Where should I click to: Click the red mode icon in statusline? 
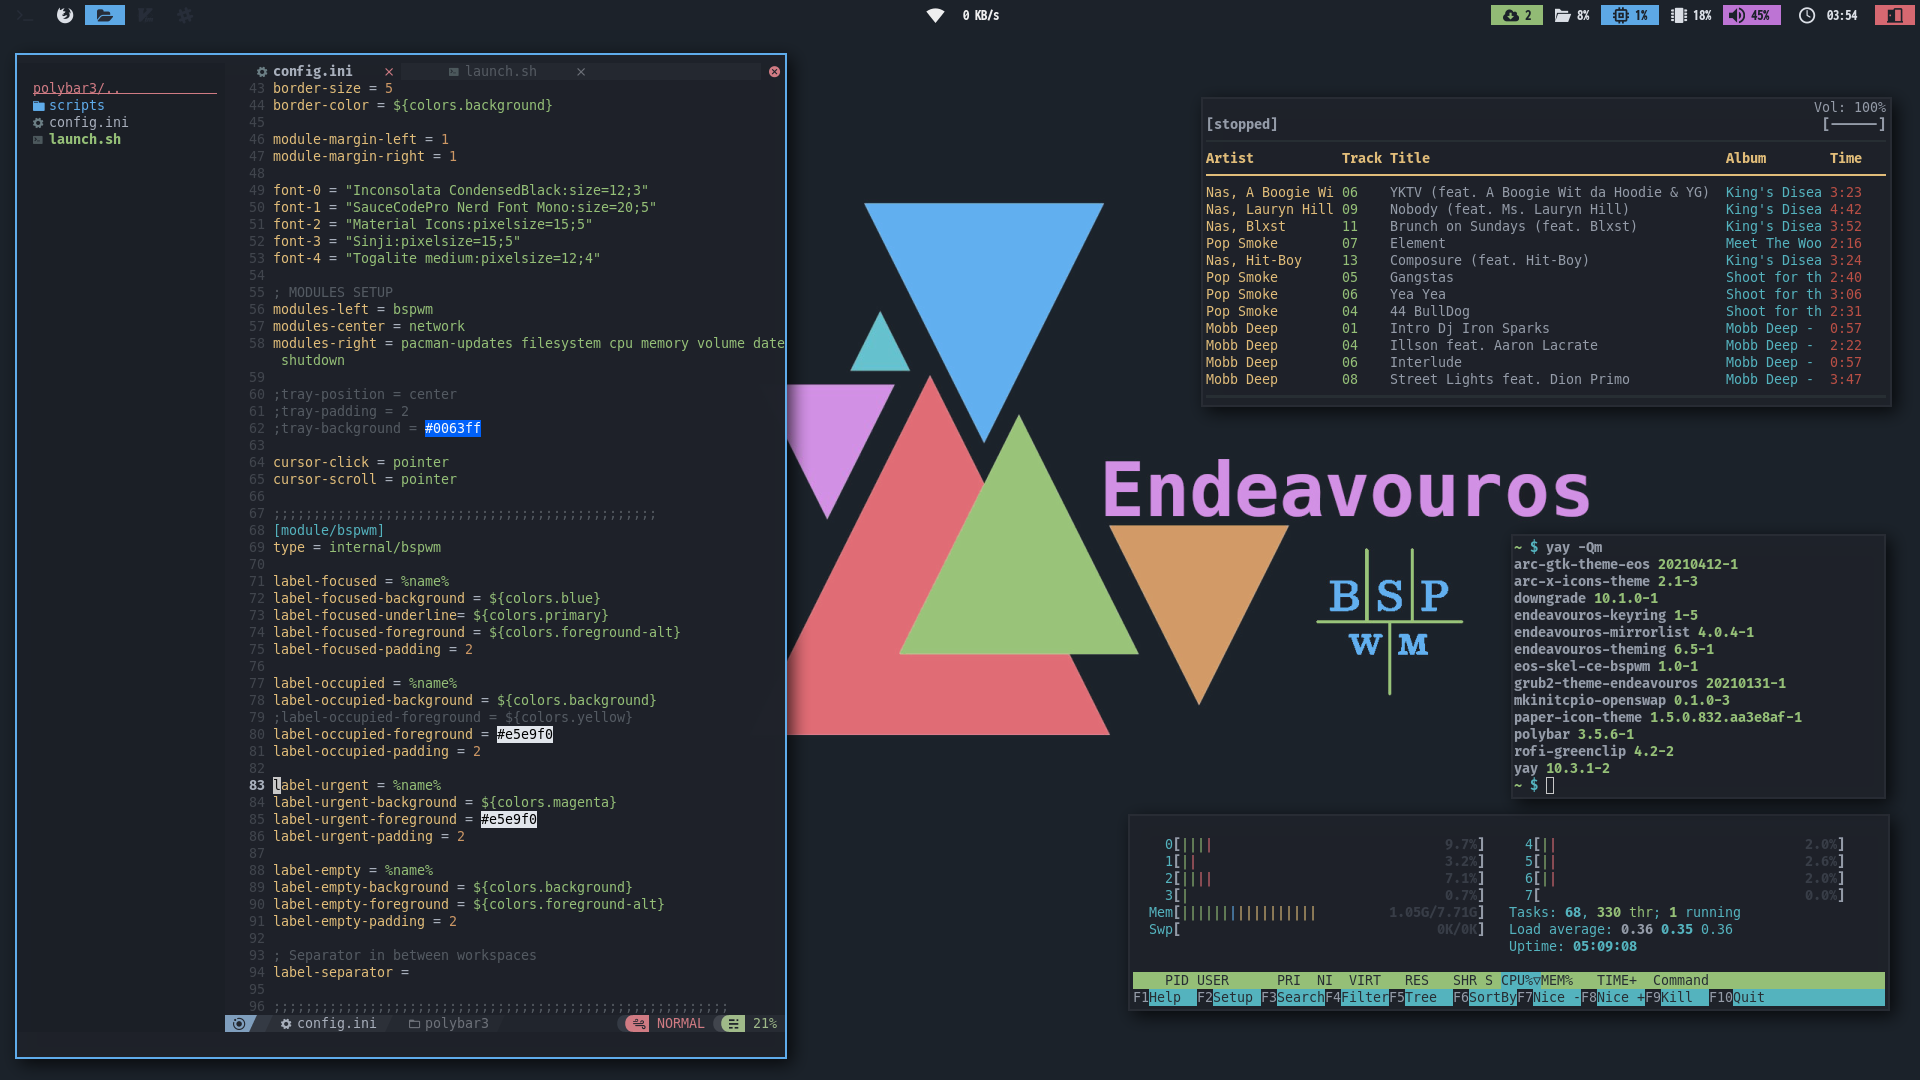click(637, 1023)
